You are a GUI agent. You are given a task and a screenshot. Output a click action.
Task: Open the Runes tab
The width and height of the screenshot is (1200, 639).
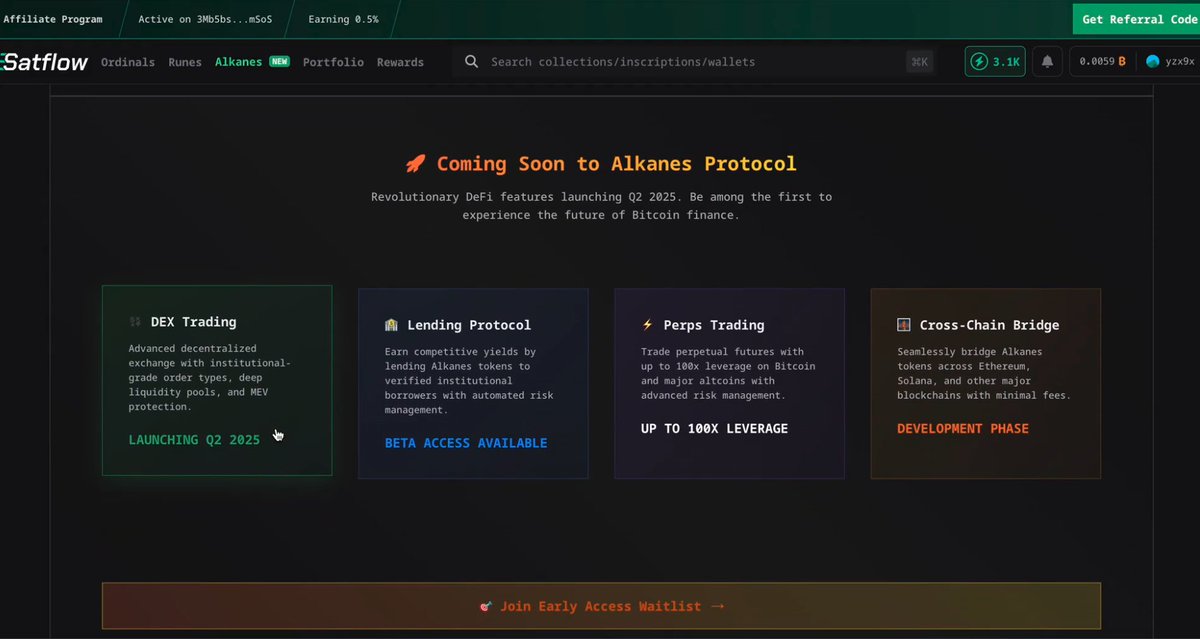(x=185, y=62)
